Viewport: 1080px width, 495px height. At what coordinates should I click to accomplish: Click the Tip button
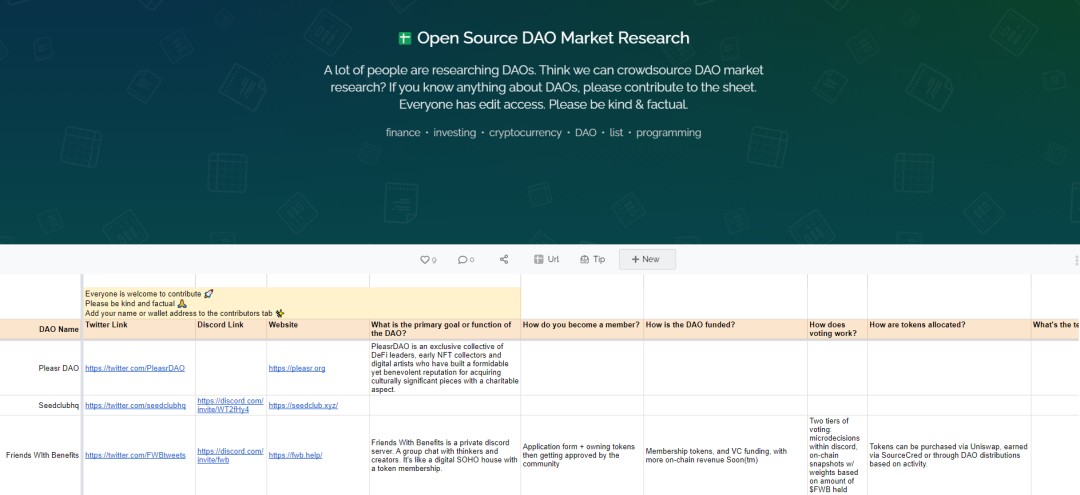592,260
